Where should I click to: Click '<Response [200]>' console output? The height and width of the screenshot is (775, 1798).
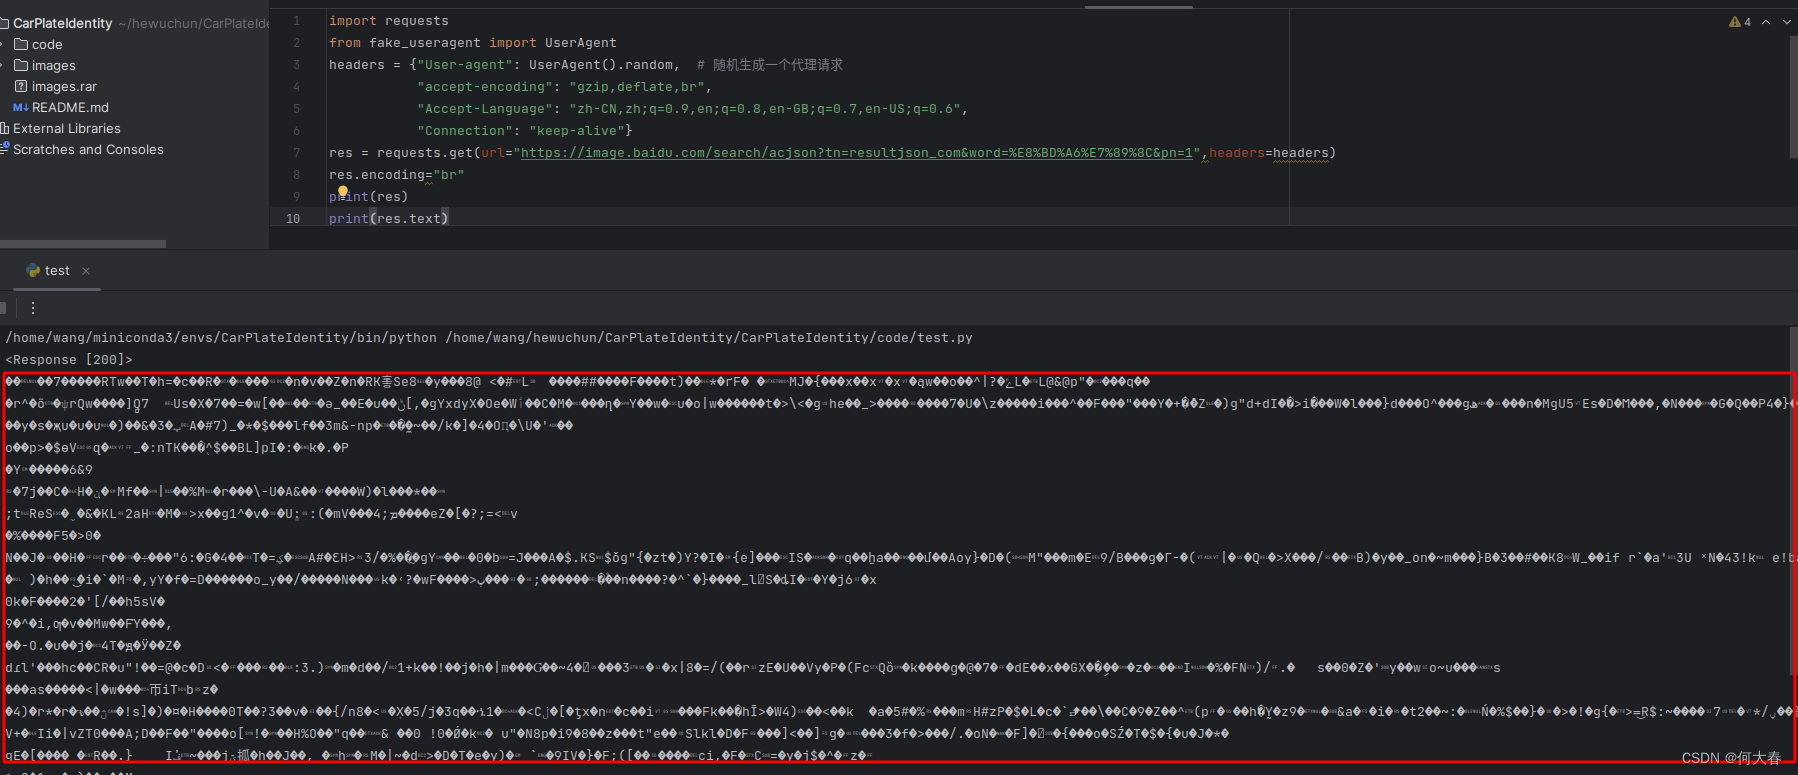pyautogui.click(x=69, y=360)
